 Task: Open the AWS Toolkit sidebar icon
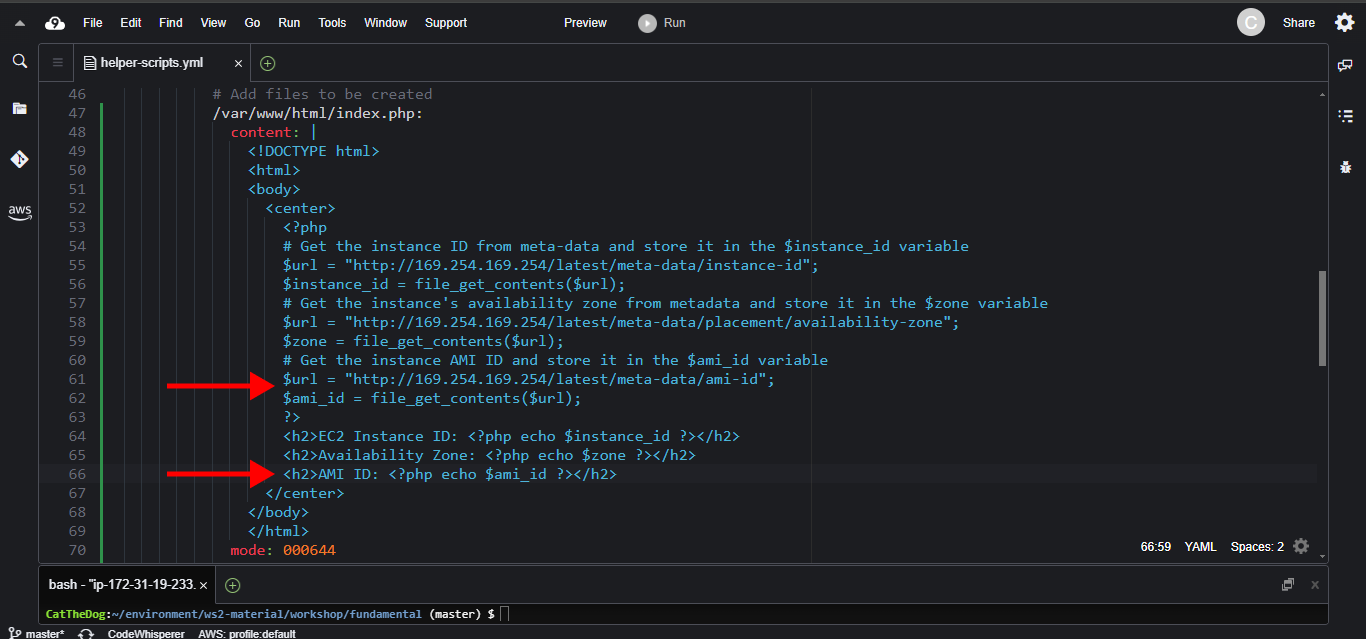click(19, 212)
